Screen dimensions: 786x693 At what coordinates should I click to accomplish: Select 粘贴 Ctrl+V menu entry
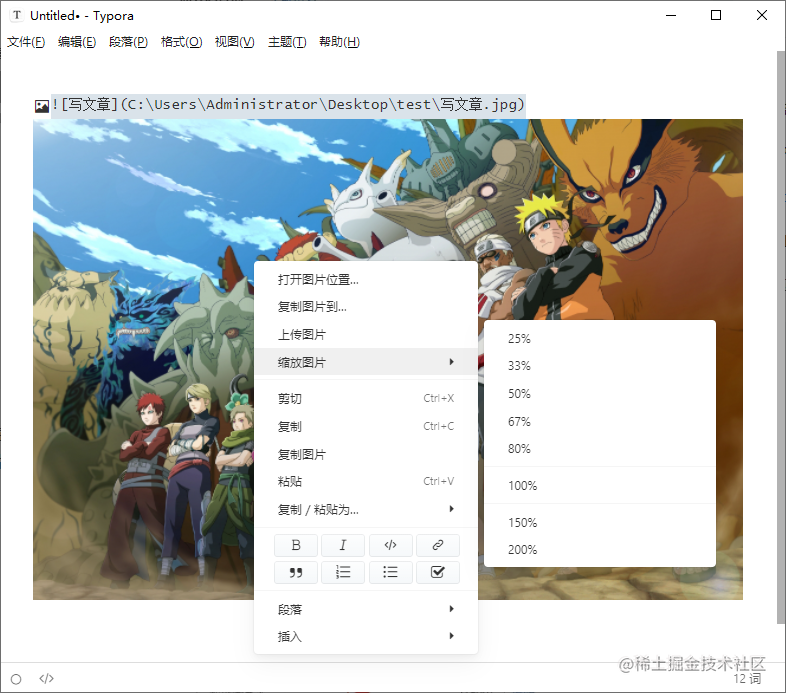pyautogui.click(x=366, y=481)
